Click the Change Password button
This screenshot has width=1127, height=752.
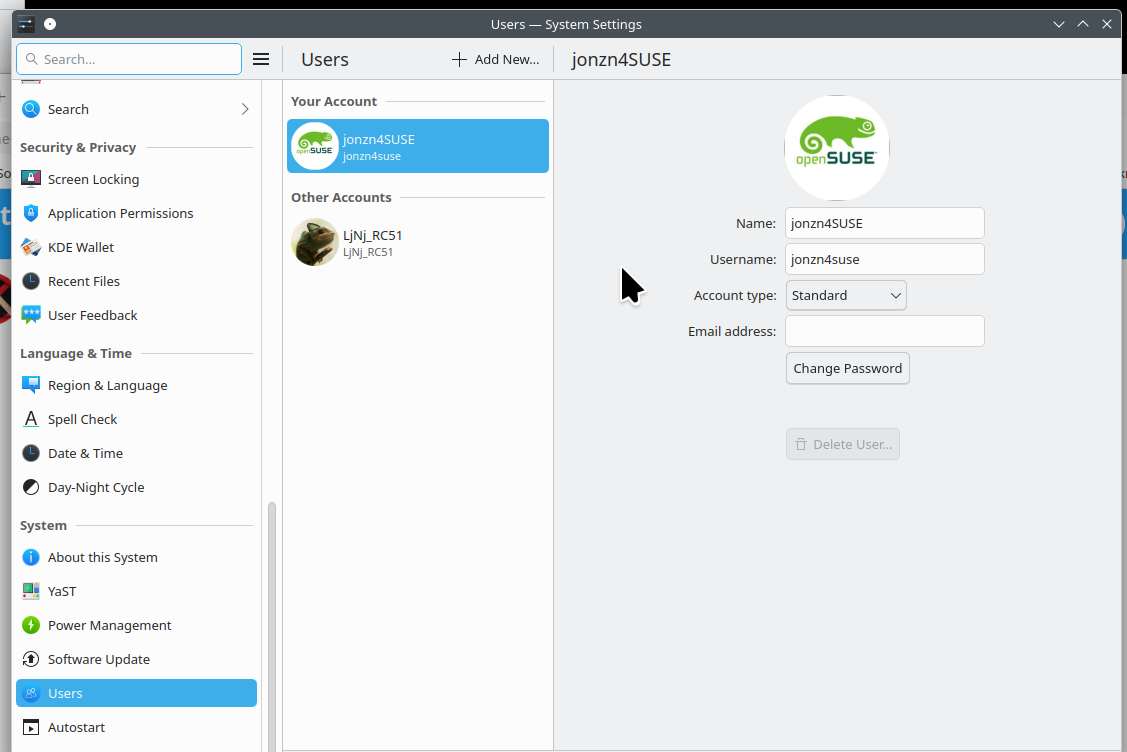(x=847, y=368)
